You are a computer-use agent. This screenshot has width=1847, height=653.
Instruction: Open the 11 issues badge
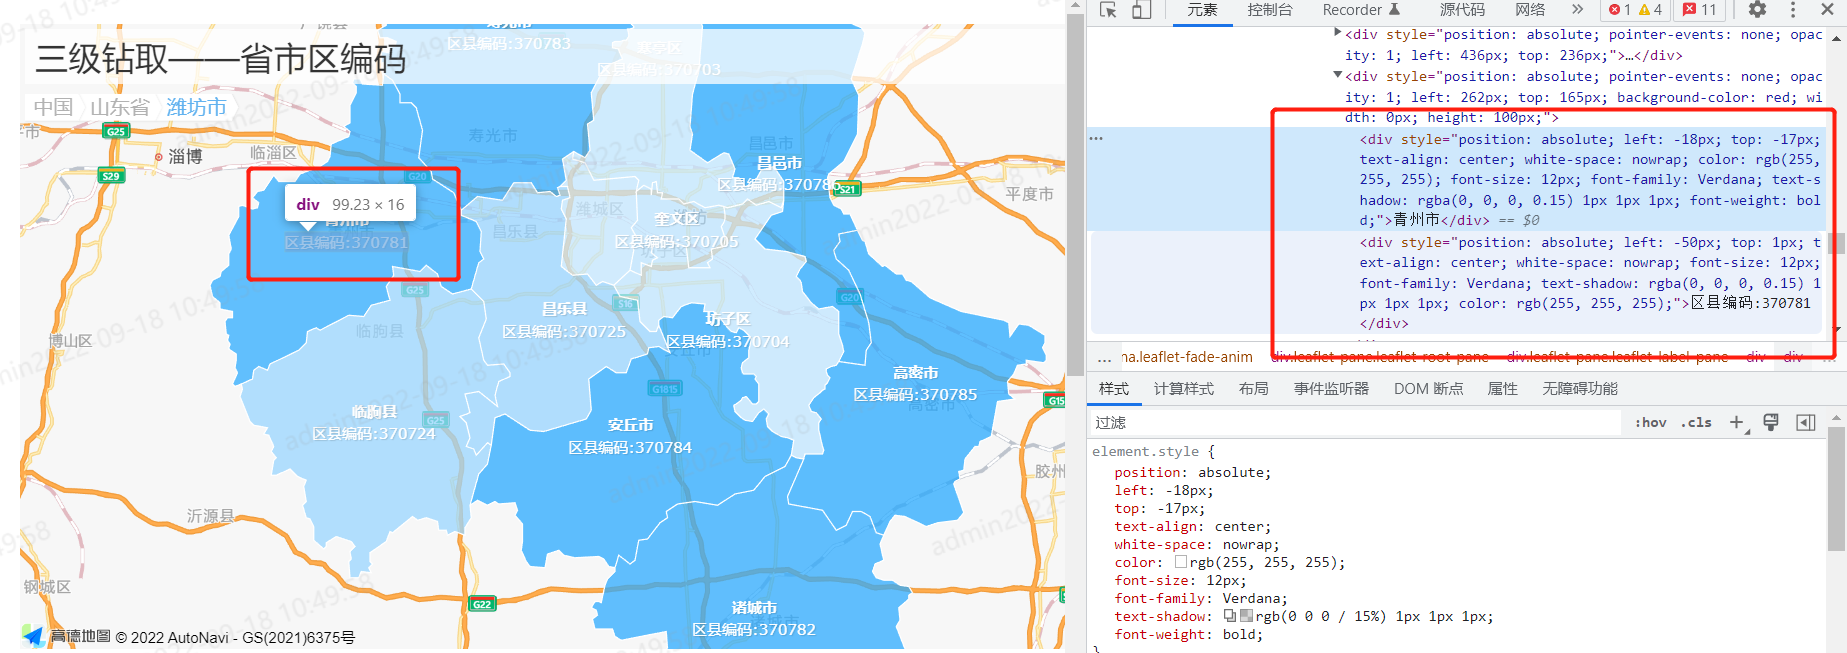click(x=1700, y=10)
